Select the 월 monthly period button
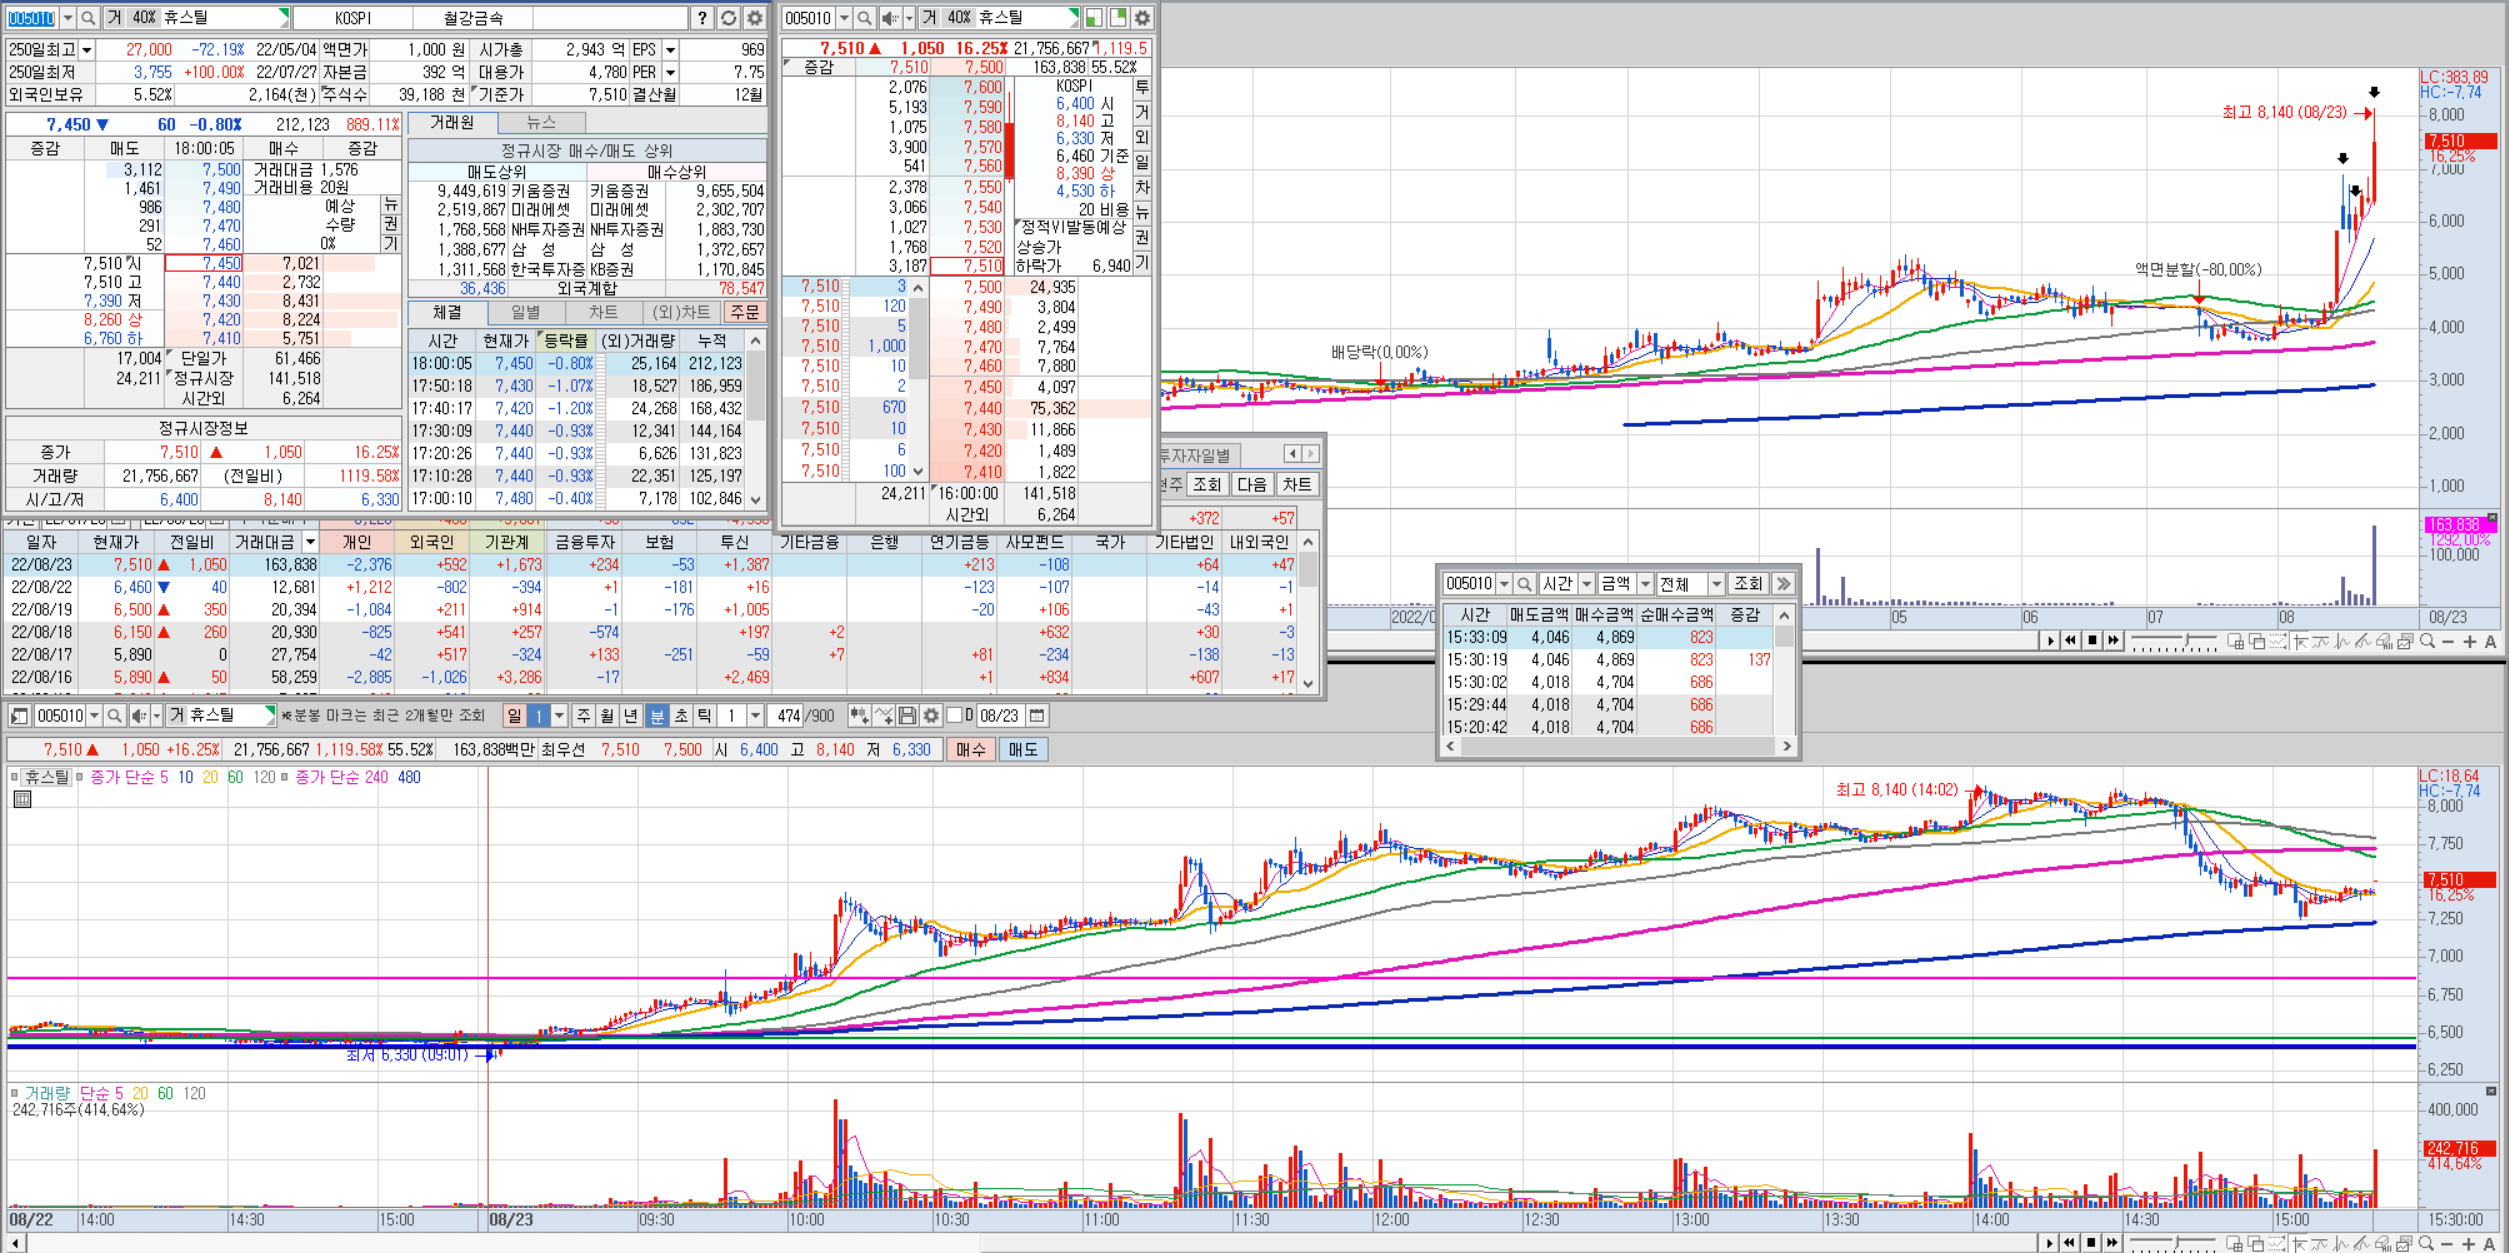This screenshot has height=1253, width=2509. click(x=607, y=716)
